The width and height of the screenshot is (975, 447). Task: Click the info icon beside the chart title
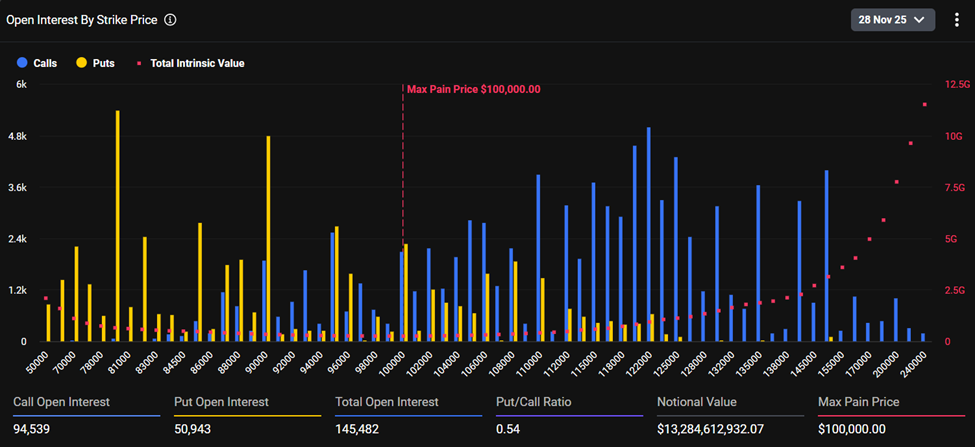[x=170, y=20]
